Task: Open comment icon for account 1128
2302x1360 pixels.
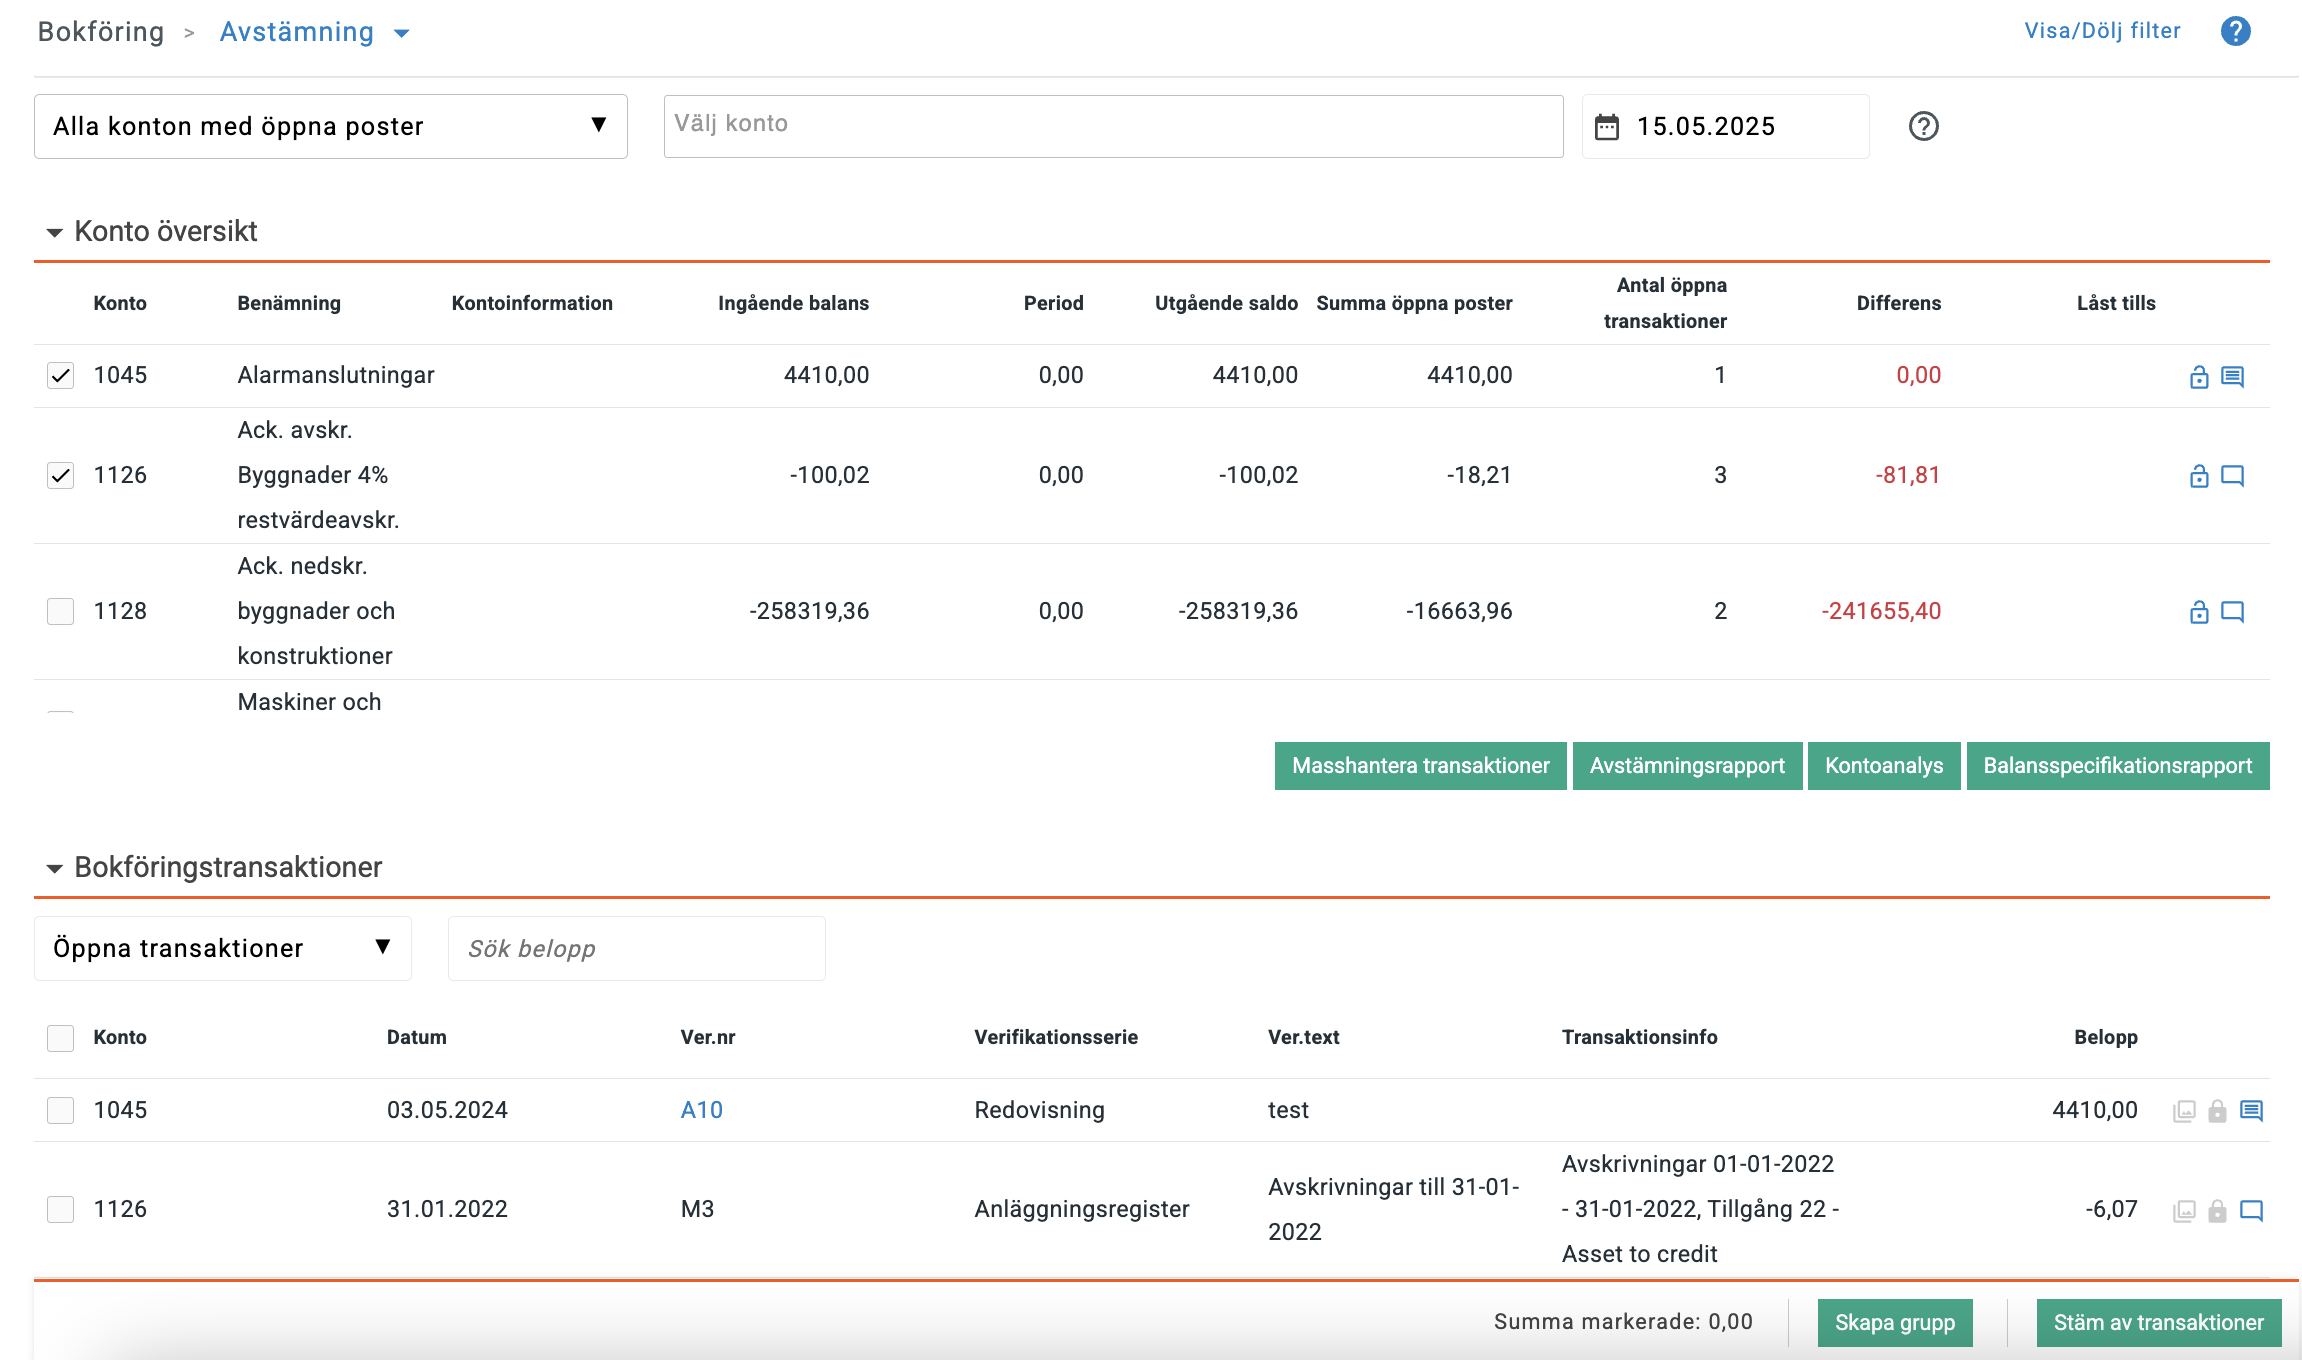Action: (2232, 612)
